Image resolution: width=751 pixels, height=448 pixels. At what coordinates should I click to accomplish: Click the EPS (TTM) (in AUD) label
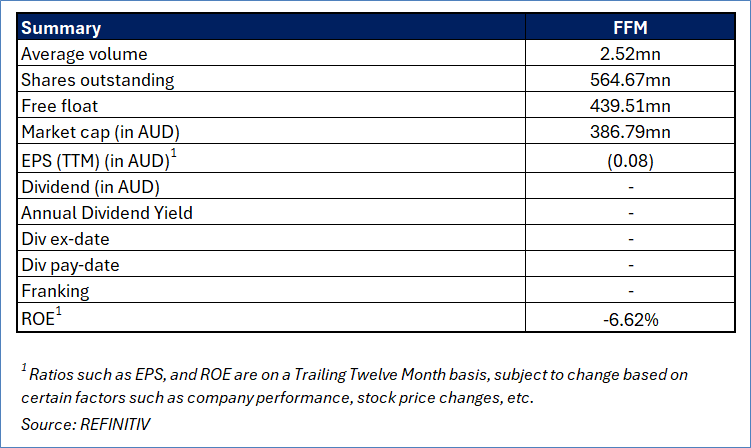point(99,160)
